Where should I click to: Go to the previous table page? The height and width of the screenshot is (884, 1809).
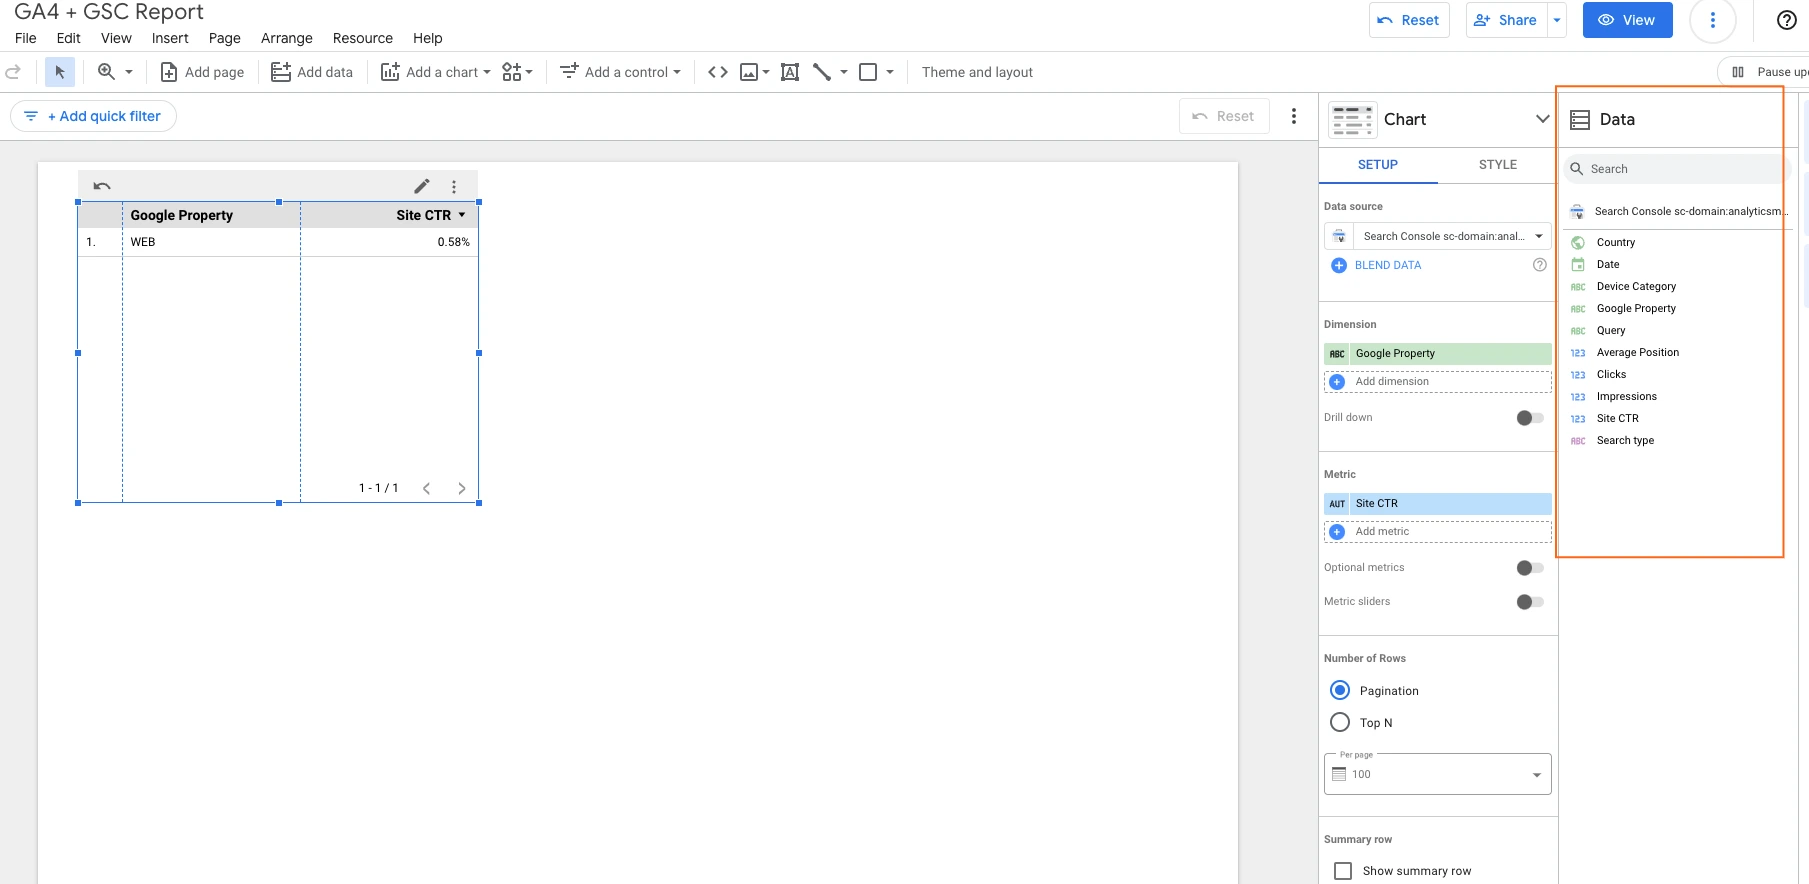click(427, 488)
